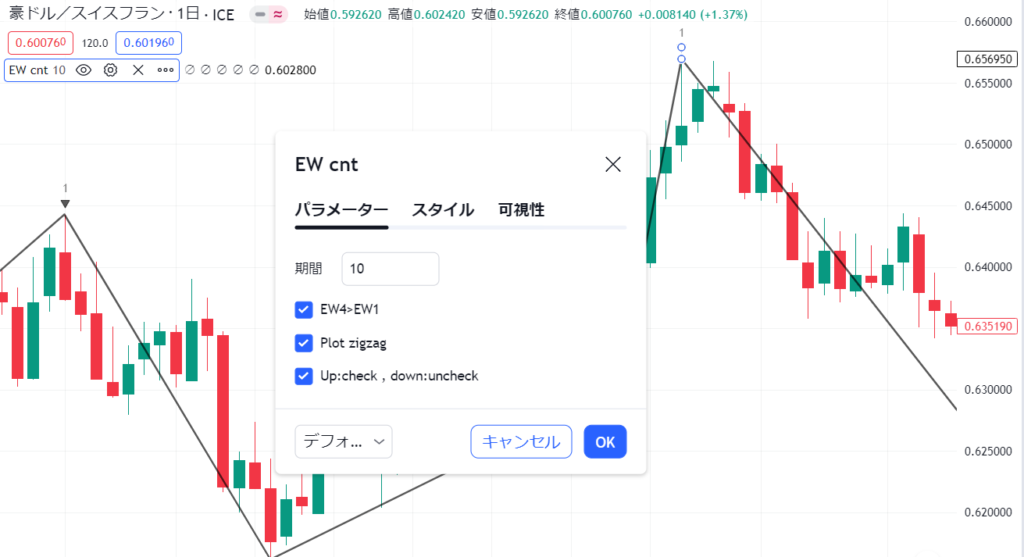Open EW cnt indicator settings via gear icon

tap(110, 70)
